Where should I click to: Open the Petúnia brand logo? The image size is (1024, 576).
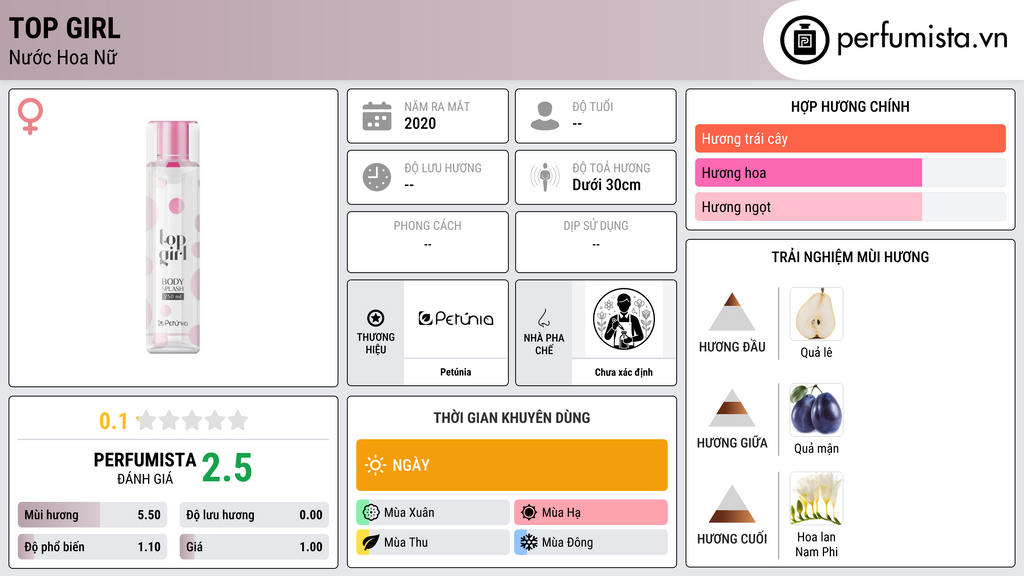[456, 319]
